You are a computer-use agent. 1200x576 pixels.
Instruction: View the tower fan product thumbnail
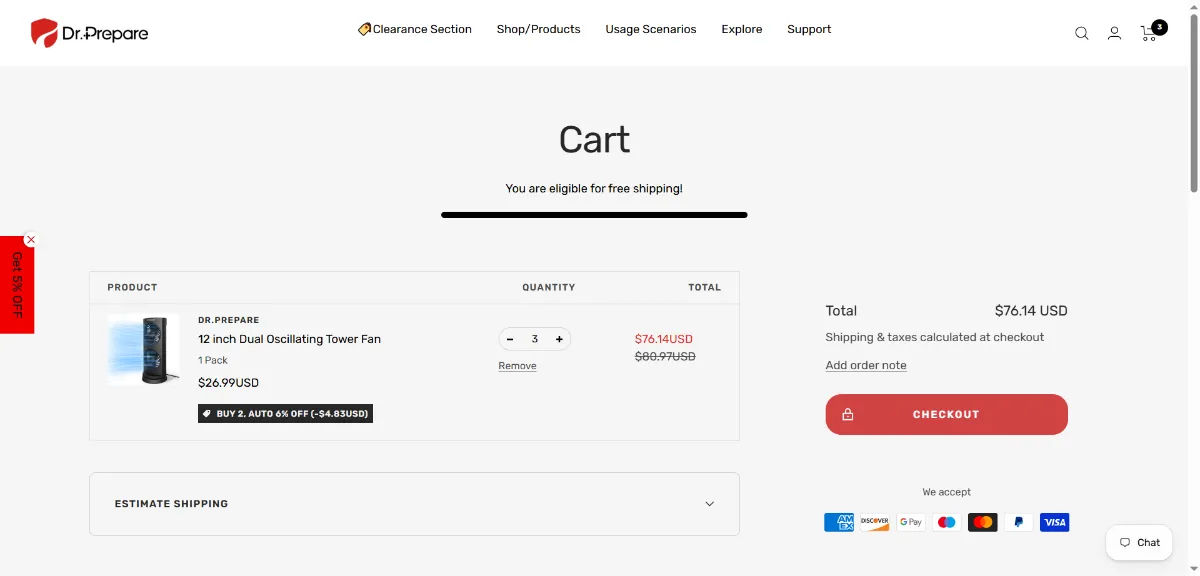click(143, 349)
